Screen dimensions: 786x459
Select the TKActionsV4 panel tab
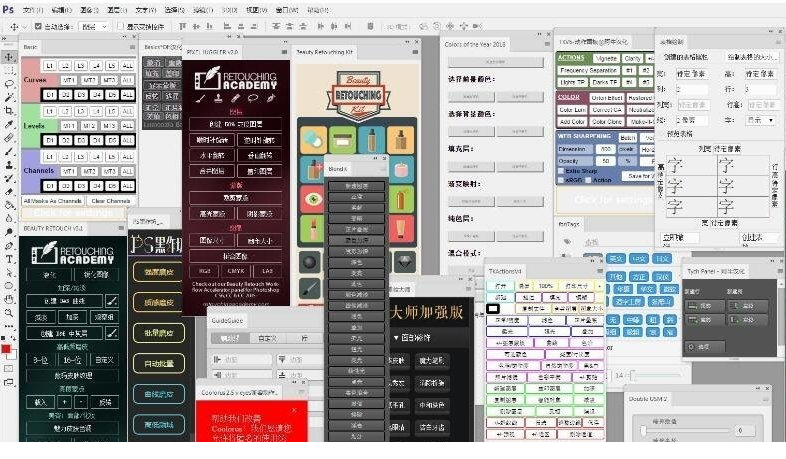click(505, 271)
